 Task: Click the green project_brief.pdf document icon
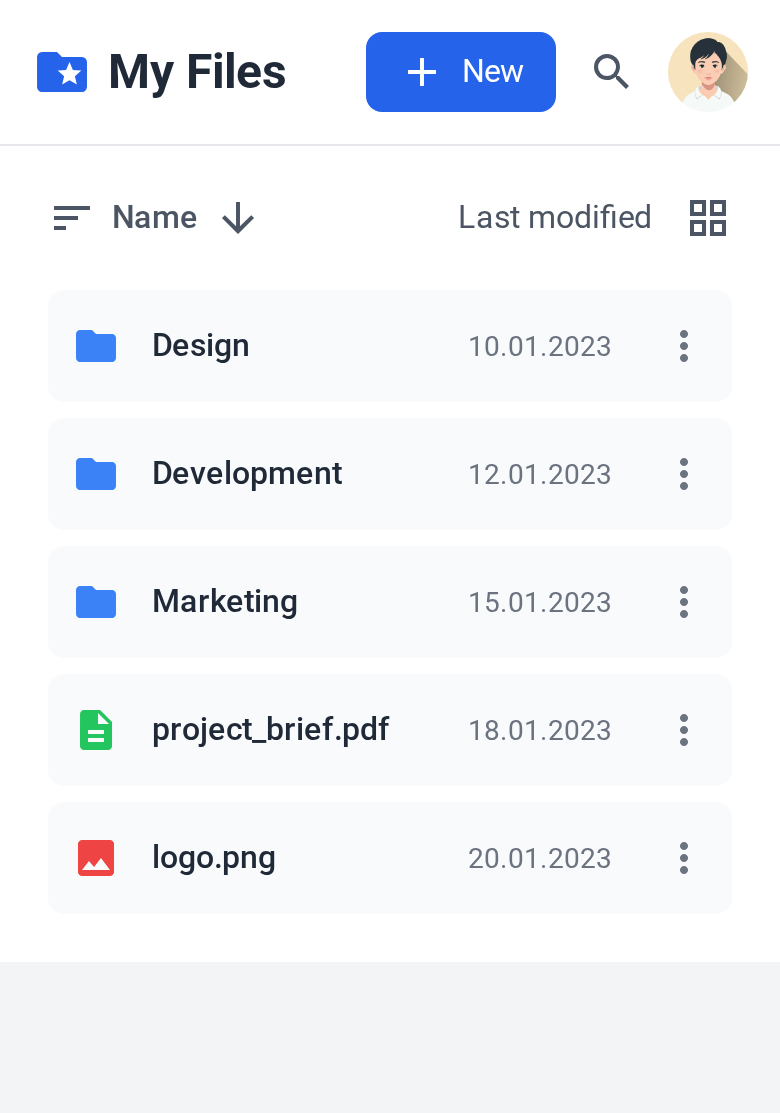tap(96, 730)
